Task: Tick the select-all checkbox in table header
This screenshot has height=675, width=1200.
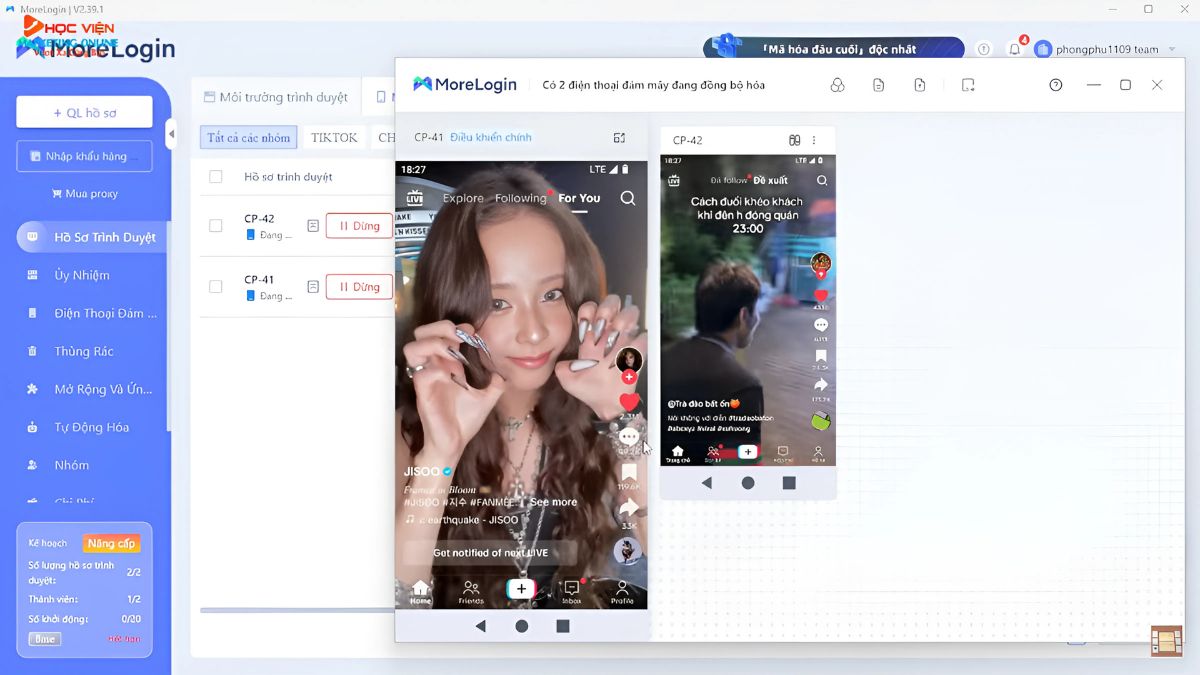Action: point(215,177)
